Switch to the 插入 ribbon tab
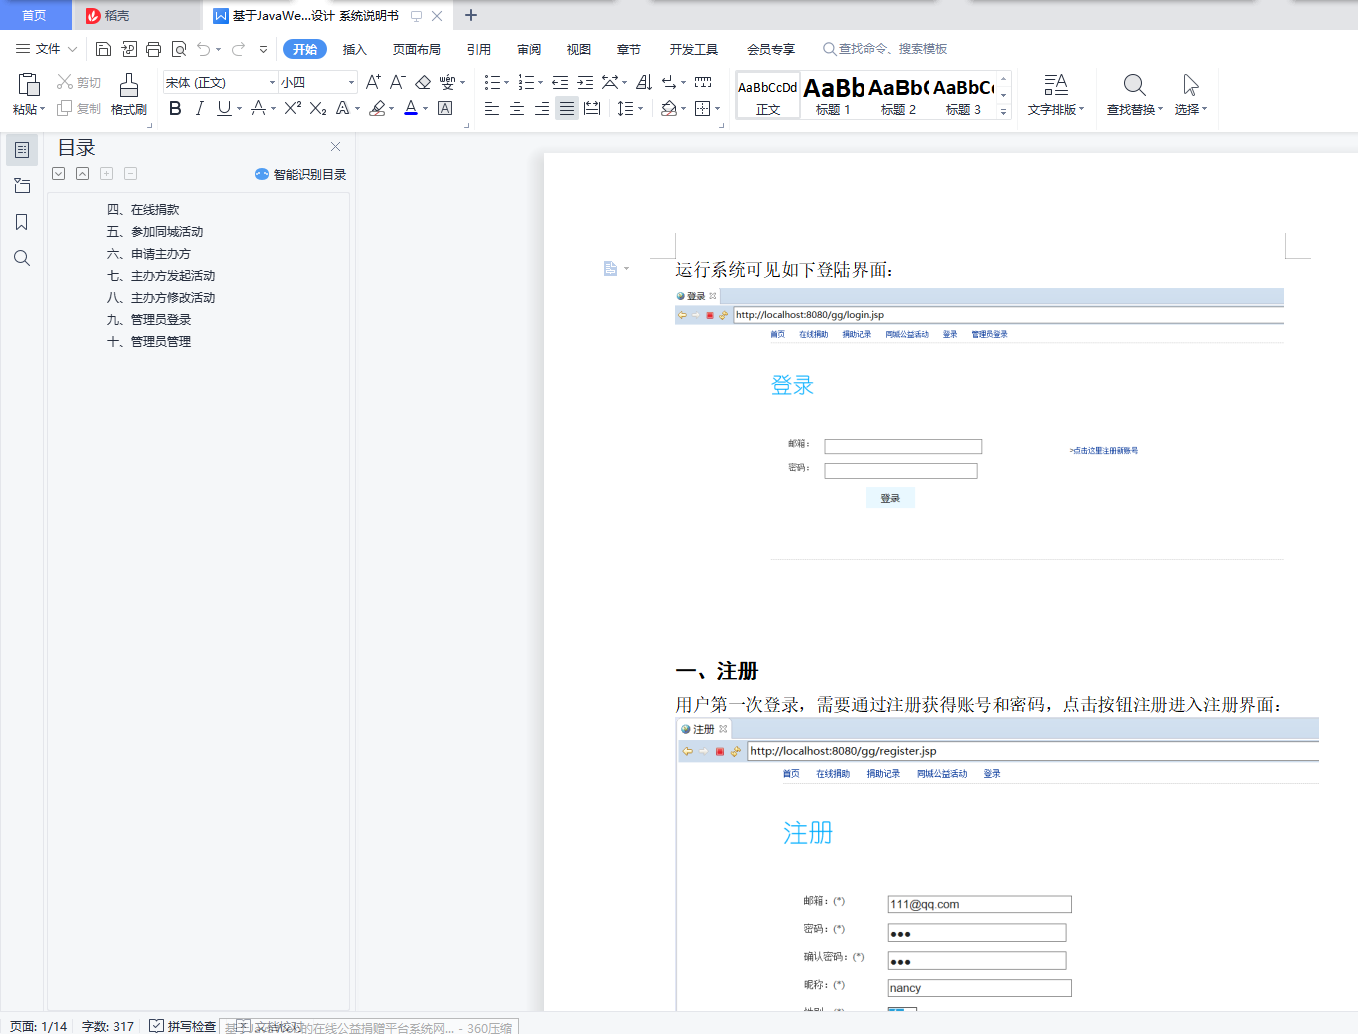This screenshot has height=1034, width=1358. pos(355,49)
